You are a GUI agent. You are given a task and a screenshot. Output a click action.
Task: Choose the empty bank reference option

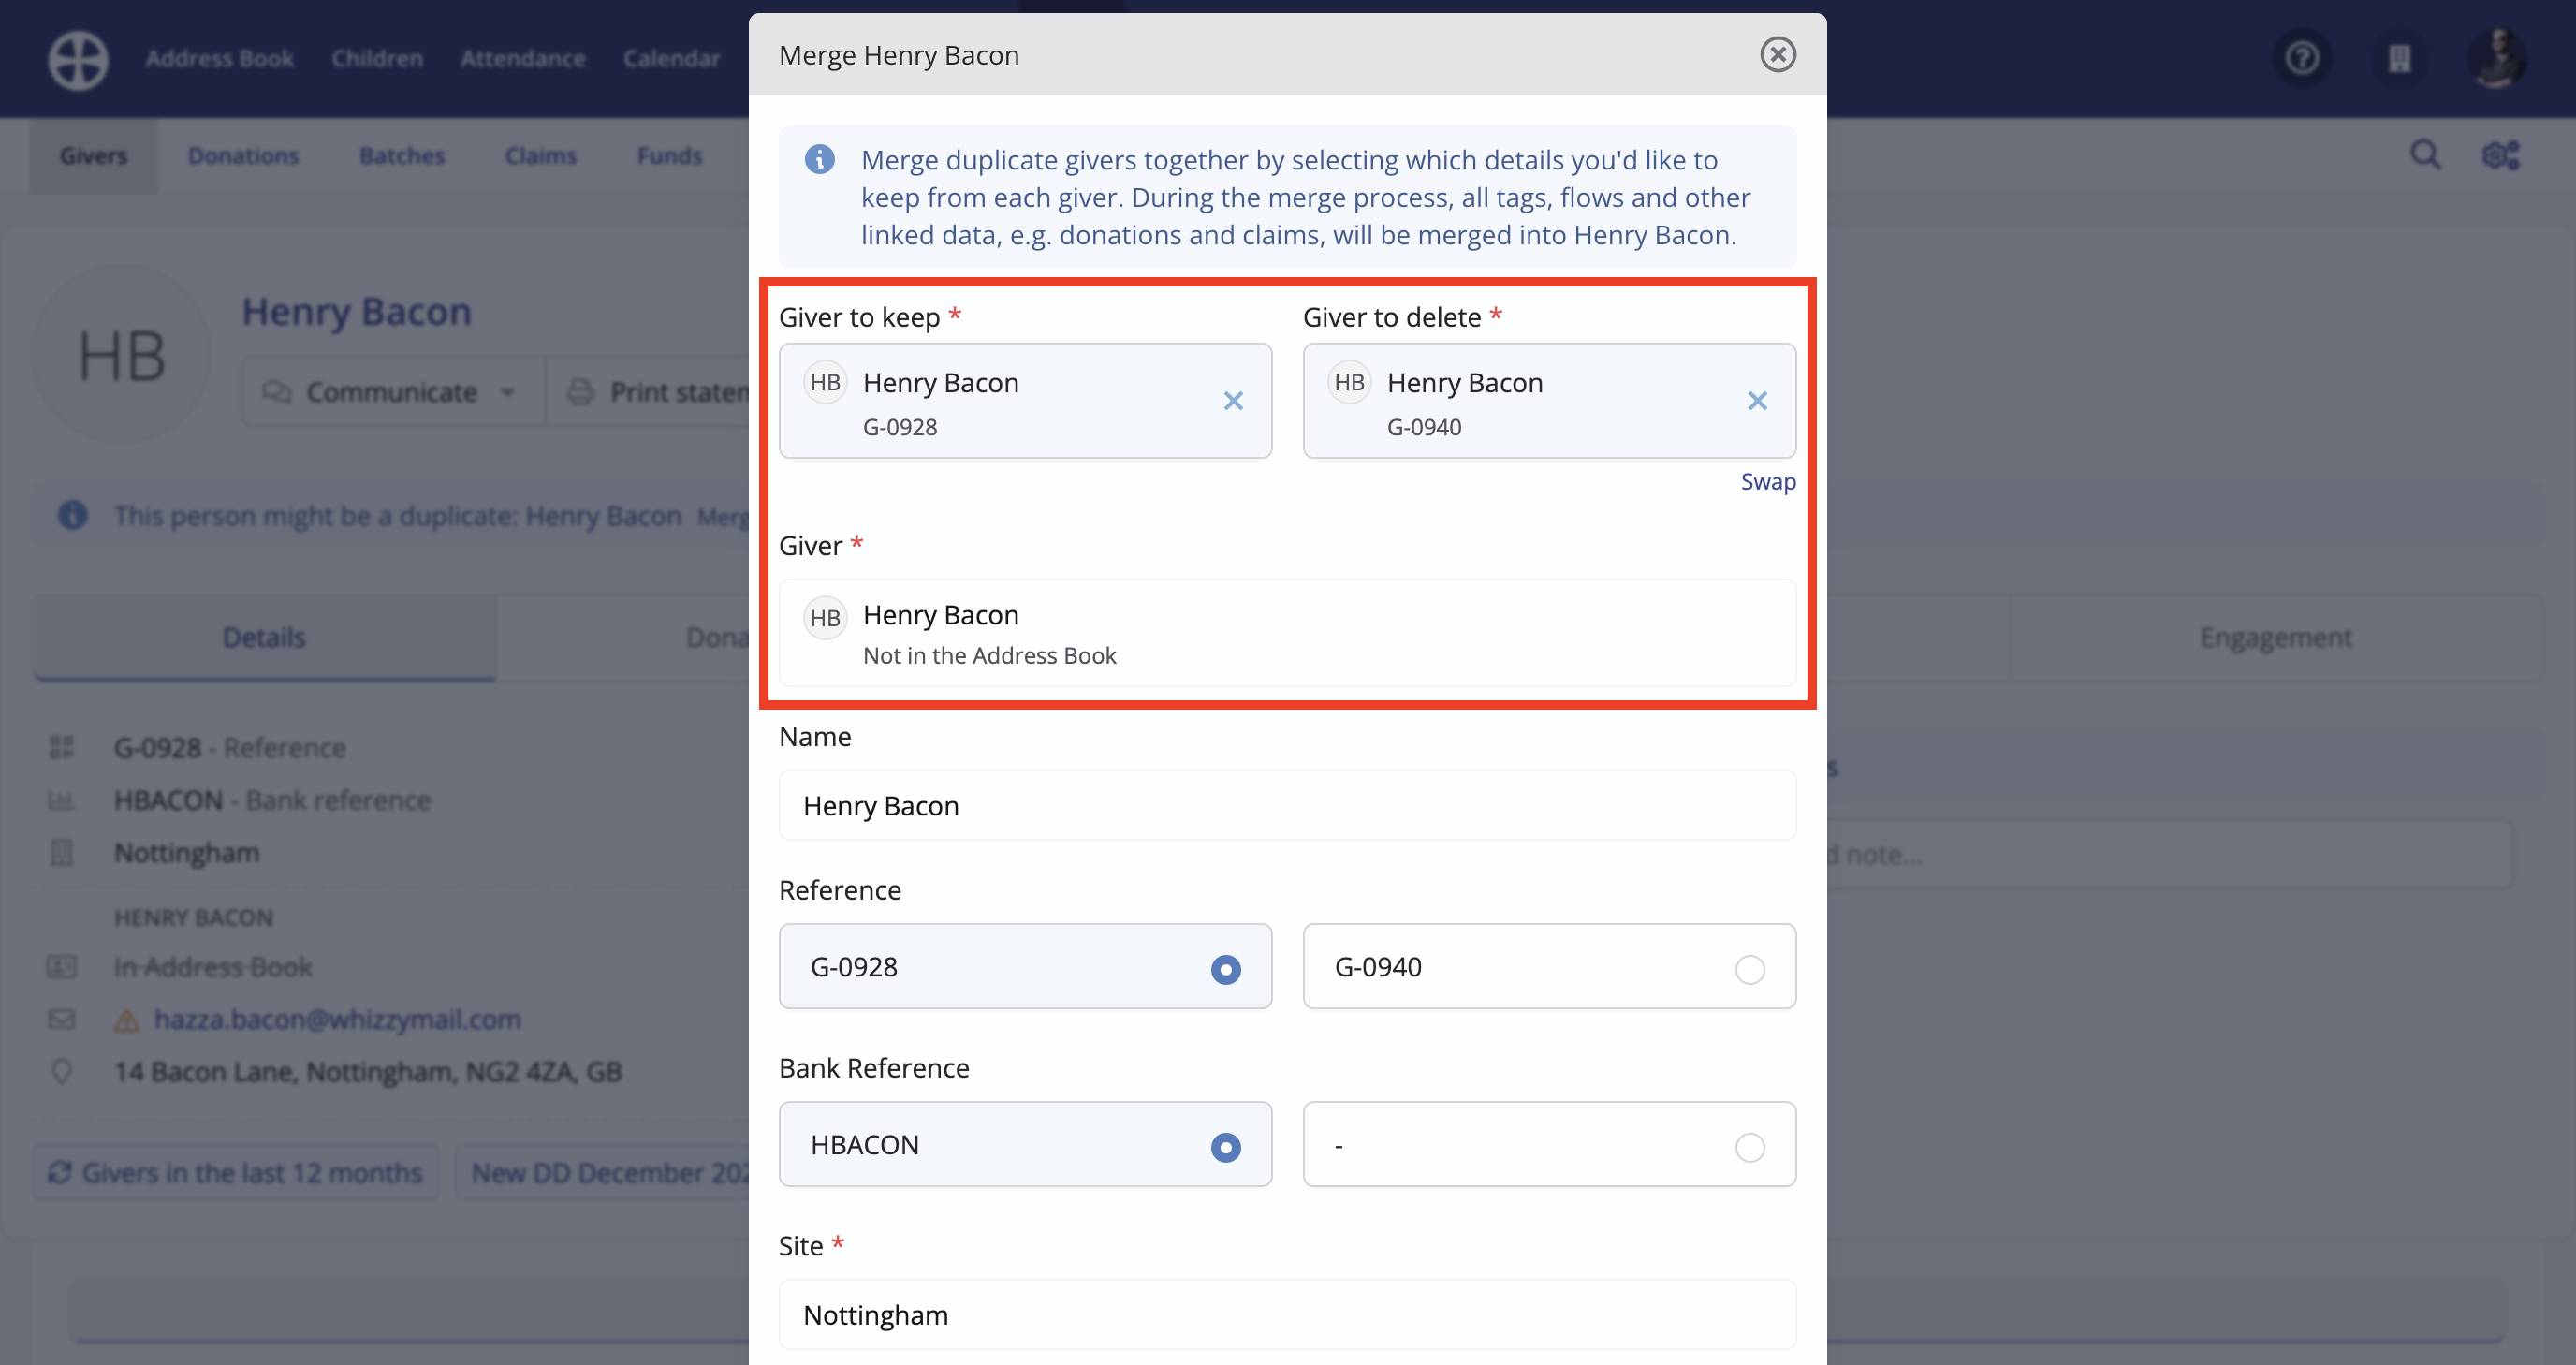click(x=1749, y=1147)
